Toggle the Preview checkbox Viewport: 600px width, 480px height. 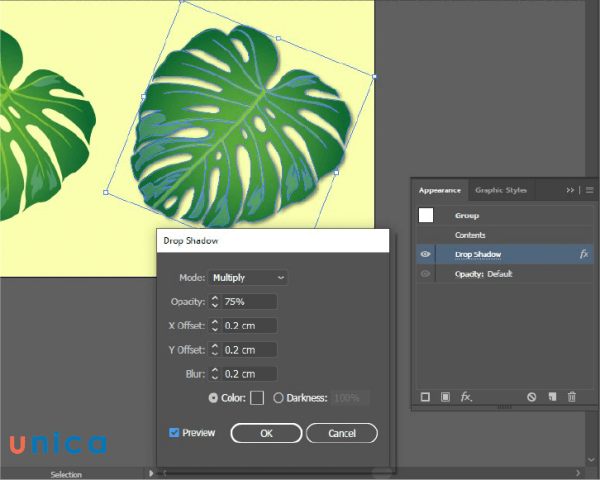(174, 433)
